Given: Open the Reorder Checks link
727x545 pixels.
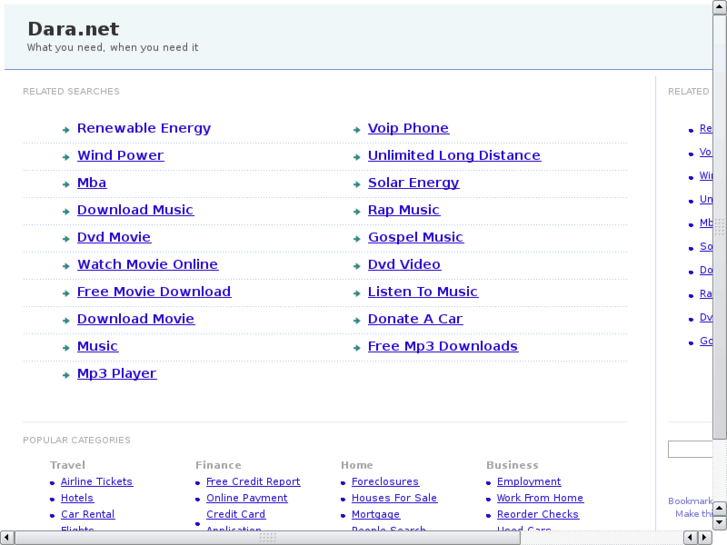Looking at the screenshot, I should 537,514.
